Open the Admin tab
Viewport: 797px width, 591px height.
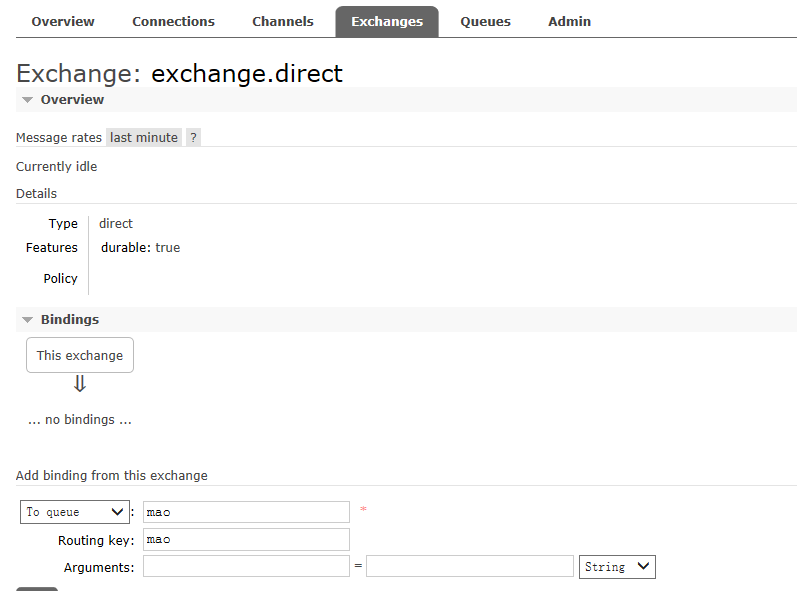(569, 22)
